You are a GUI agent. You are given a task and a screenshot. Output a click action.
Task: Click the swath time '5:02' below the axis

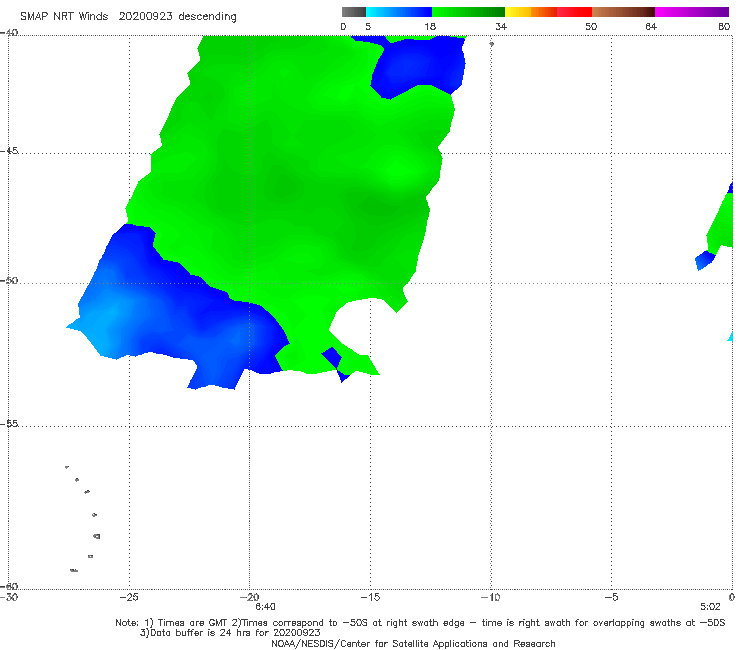pos(710,607)
